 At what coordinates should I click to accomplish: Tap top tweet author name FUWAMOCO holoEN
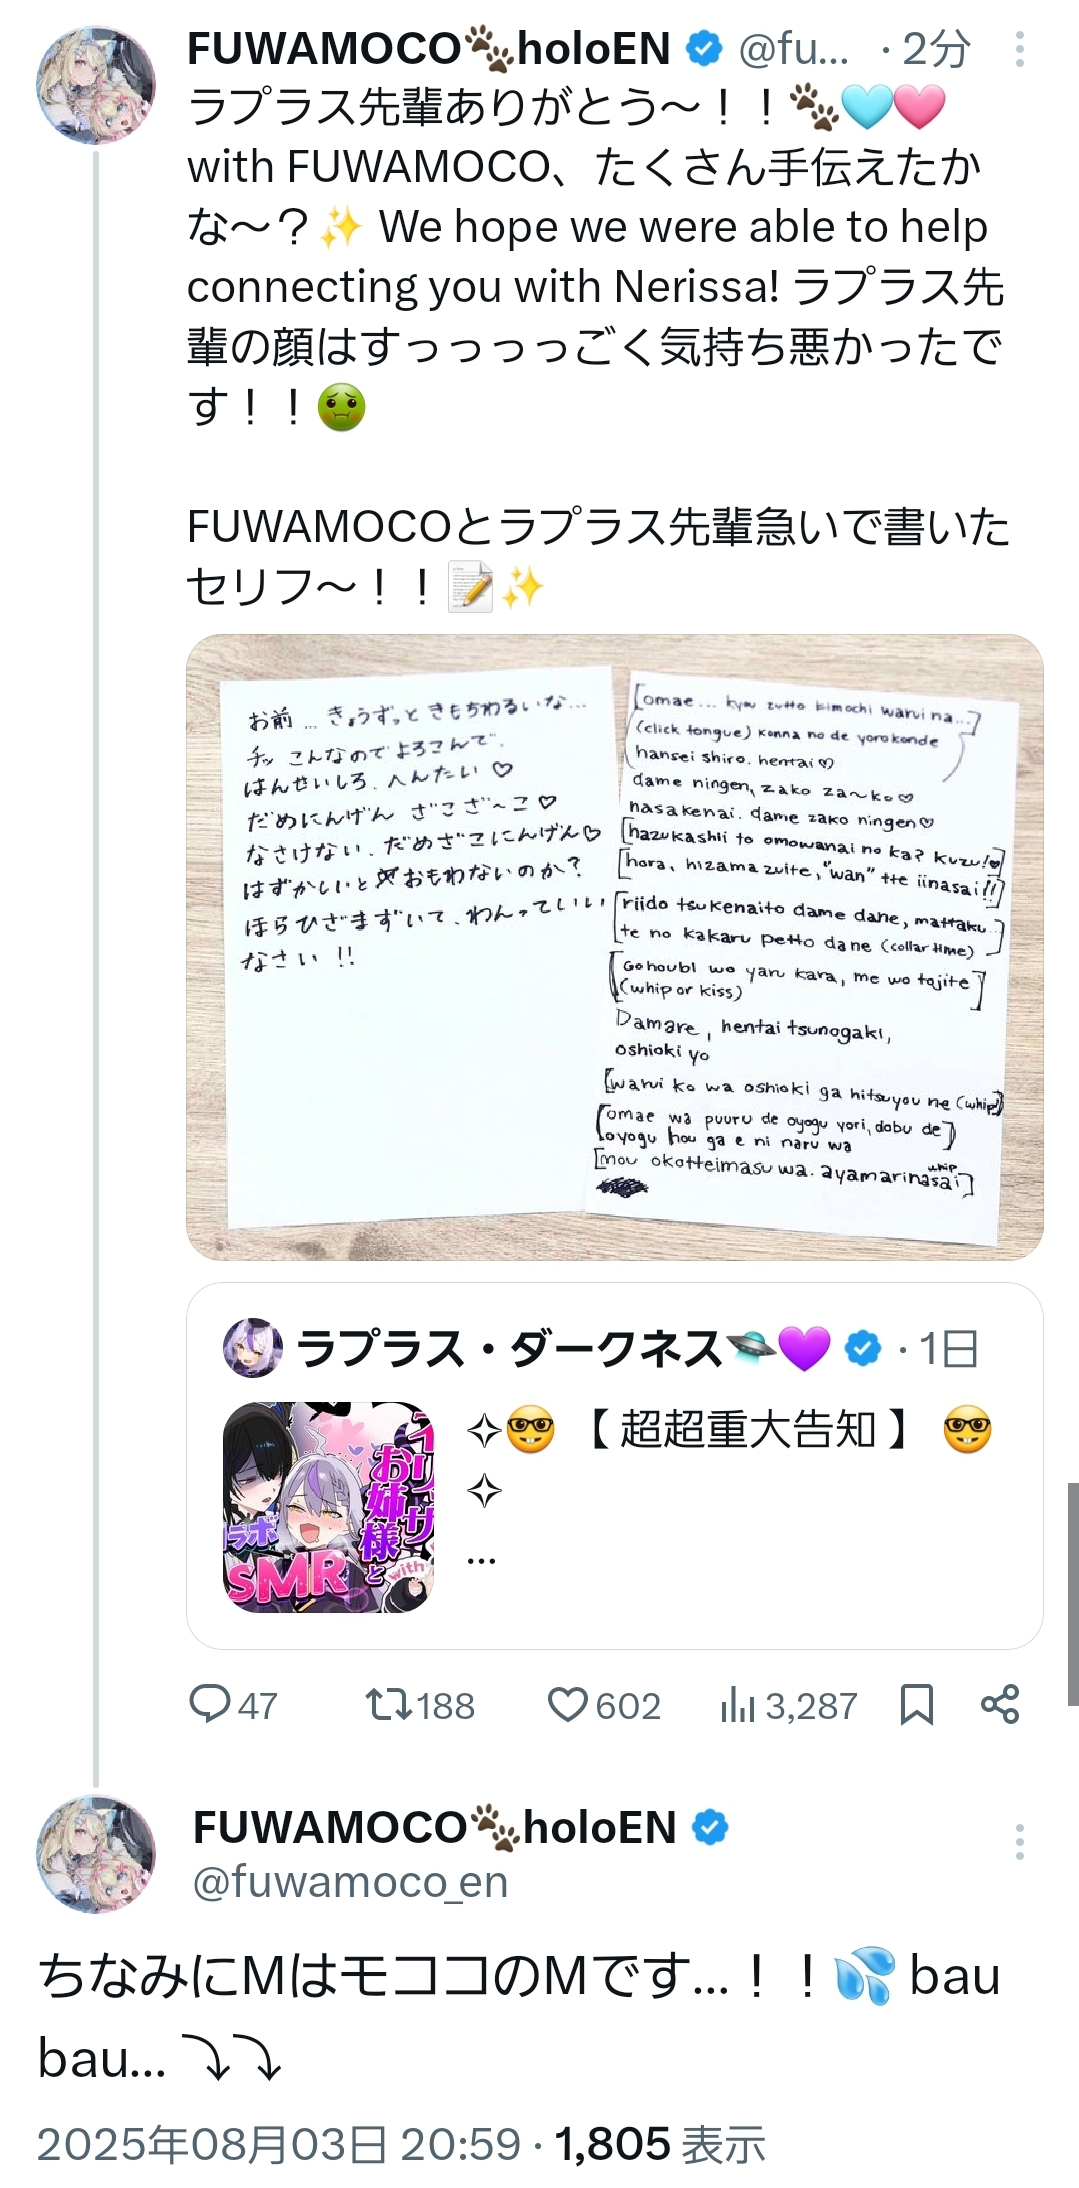(x=429, y=49)
